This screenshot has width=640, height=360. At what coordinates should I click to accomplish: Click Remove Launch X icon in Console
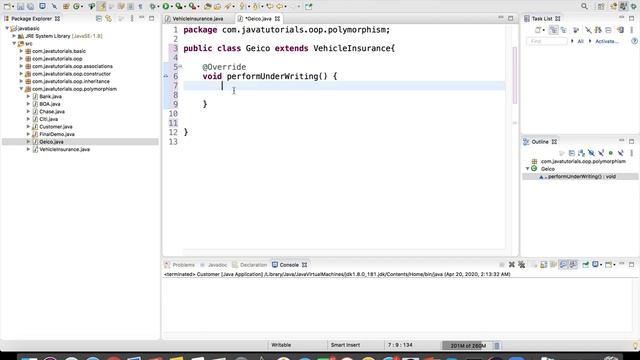coord(511,264)
